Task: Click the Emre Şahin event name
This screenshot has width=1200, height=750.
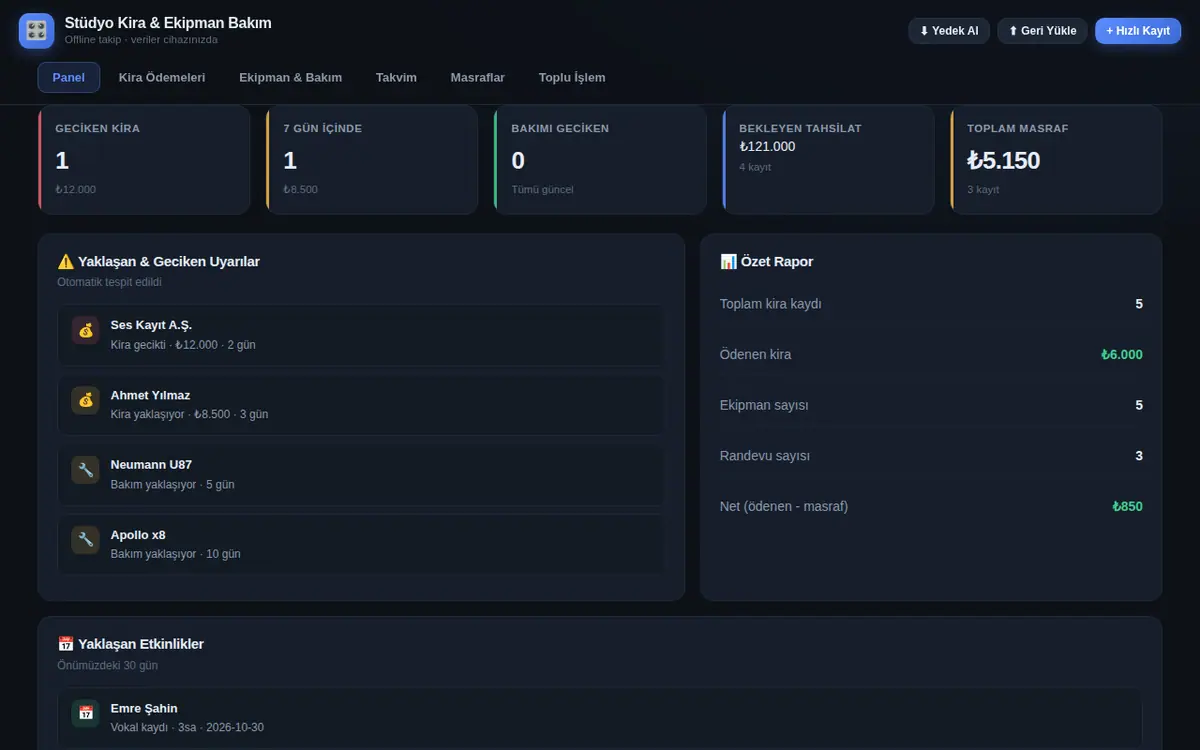Action: point(144,708)
